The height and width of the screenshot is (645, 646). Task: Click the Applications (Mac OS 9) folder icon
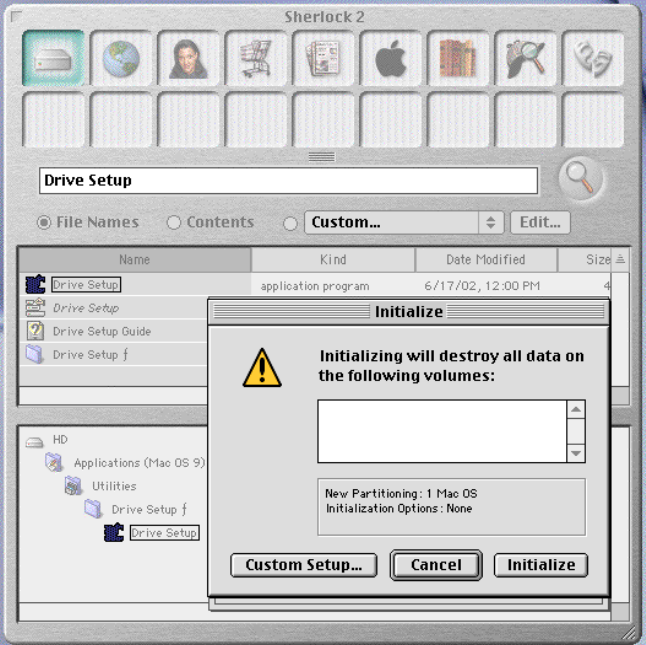coord(54,462)
